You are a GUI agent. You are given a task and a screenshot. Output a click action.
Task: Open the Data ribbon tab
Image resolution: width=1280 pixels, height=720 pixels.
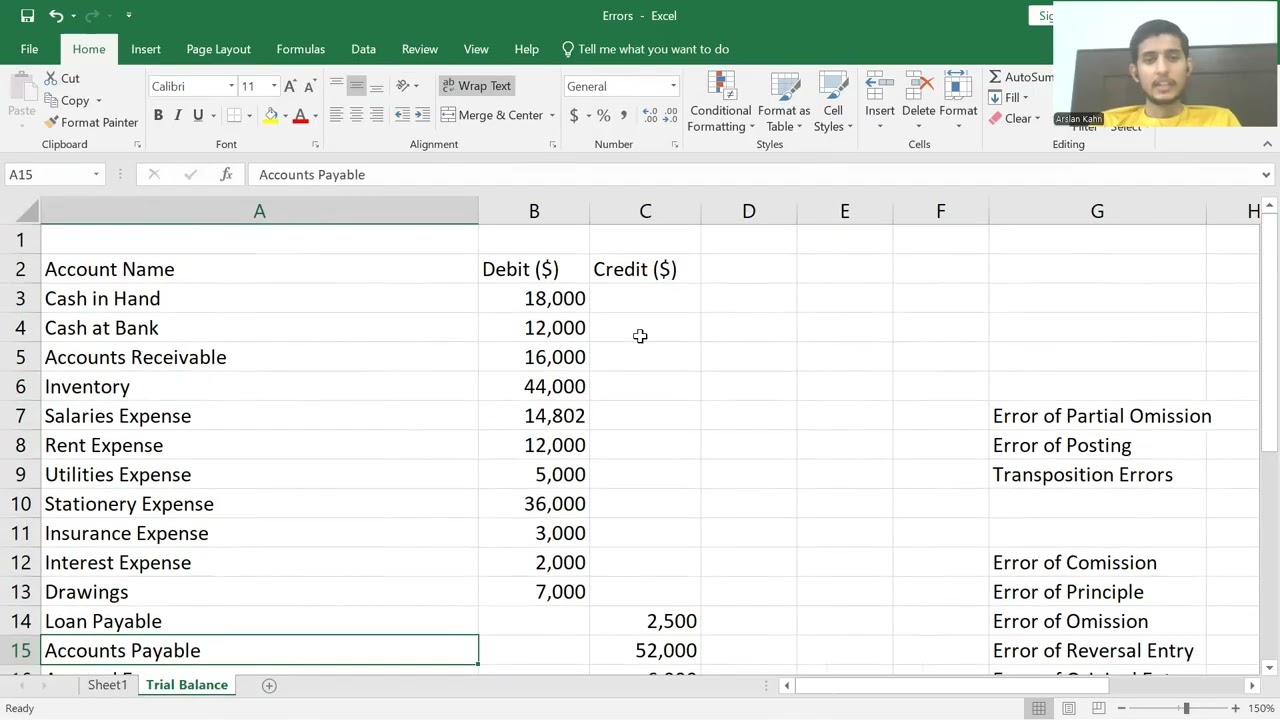pos(363,49)
